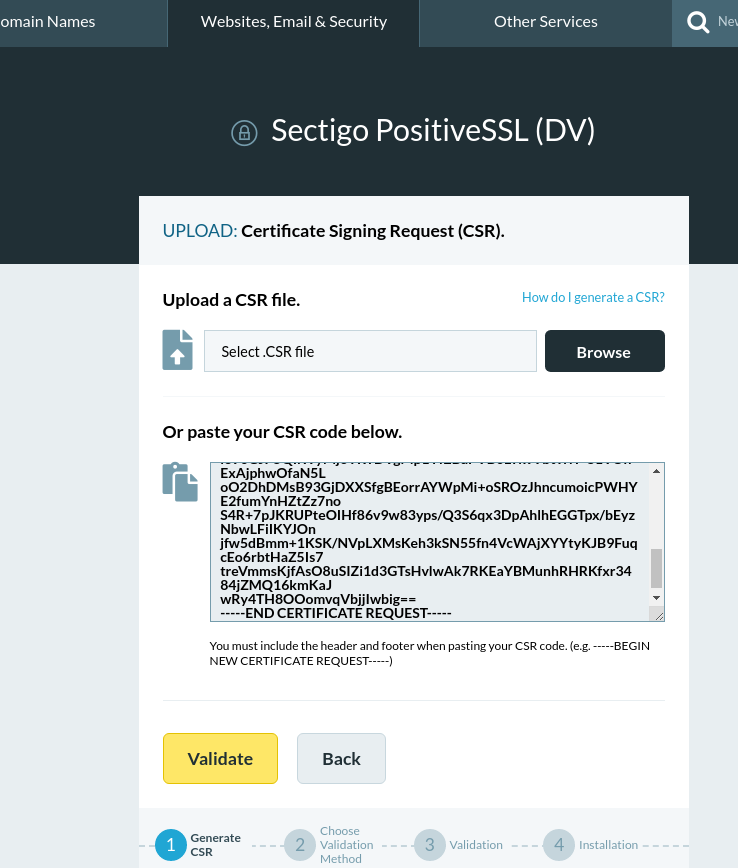Click the padlock icon beside Sectigo PositiveSSL
This screenshot has width=738, height=868.
click(244, 133)
